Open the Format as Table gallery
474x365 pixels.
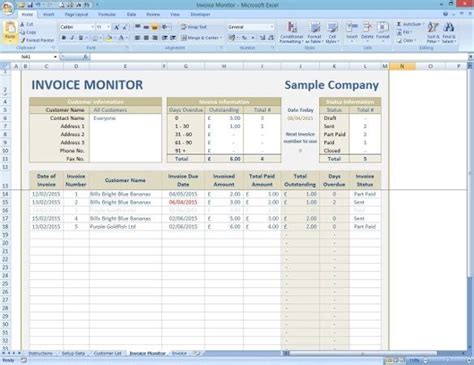pos(314,33)
